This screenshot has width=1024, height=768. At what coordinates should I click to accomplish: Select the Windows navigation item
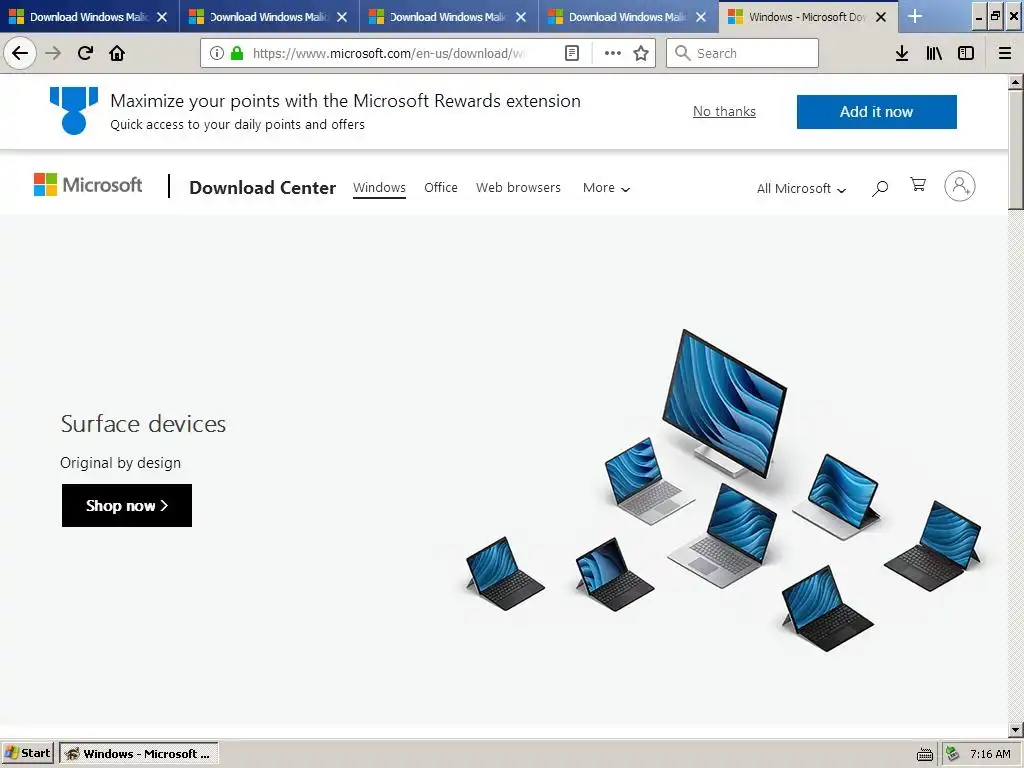379,187
